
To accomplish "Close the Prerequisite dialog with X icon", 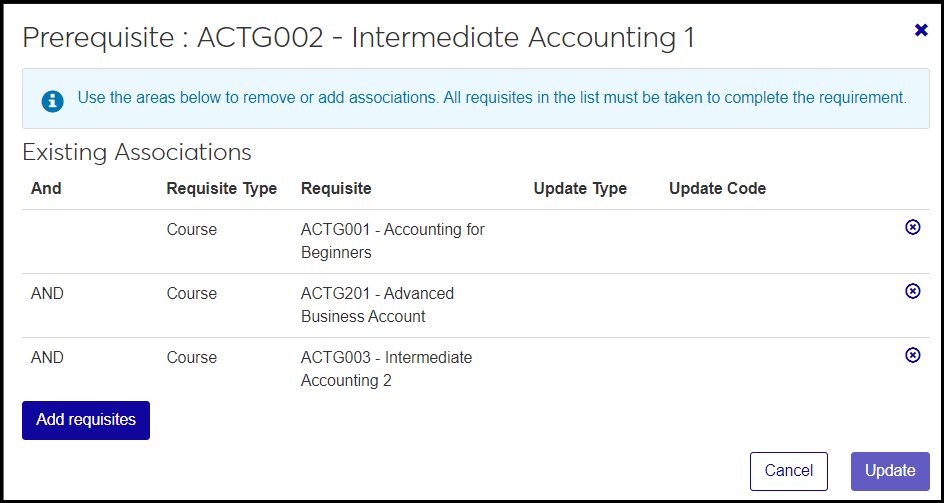I will tap(921, 30).
